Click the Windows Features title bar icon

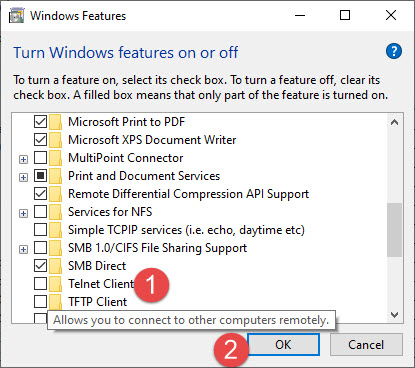(16, 16)
